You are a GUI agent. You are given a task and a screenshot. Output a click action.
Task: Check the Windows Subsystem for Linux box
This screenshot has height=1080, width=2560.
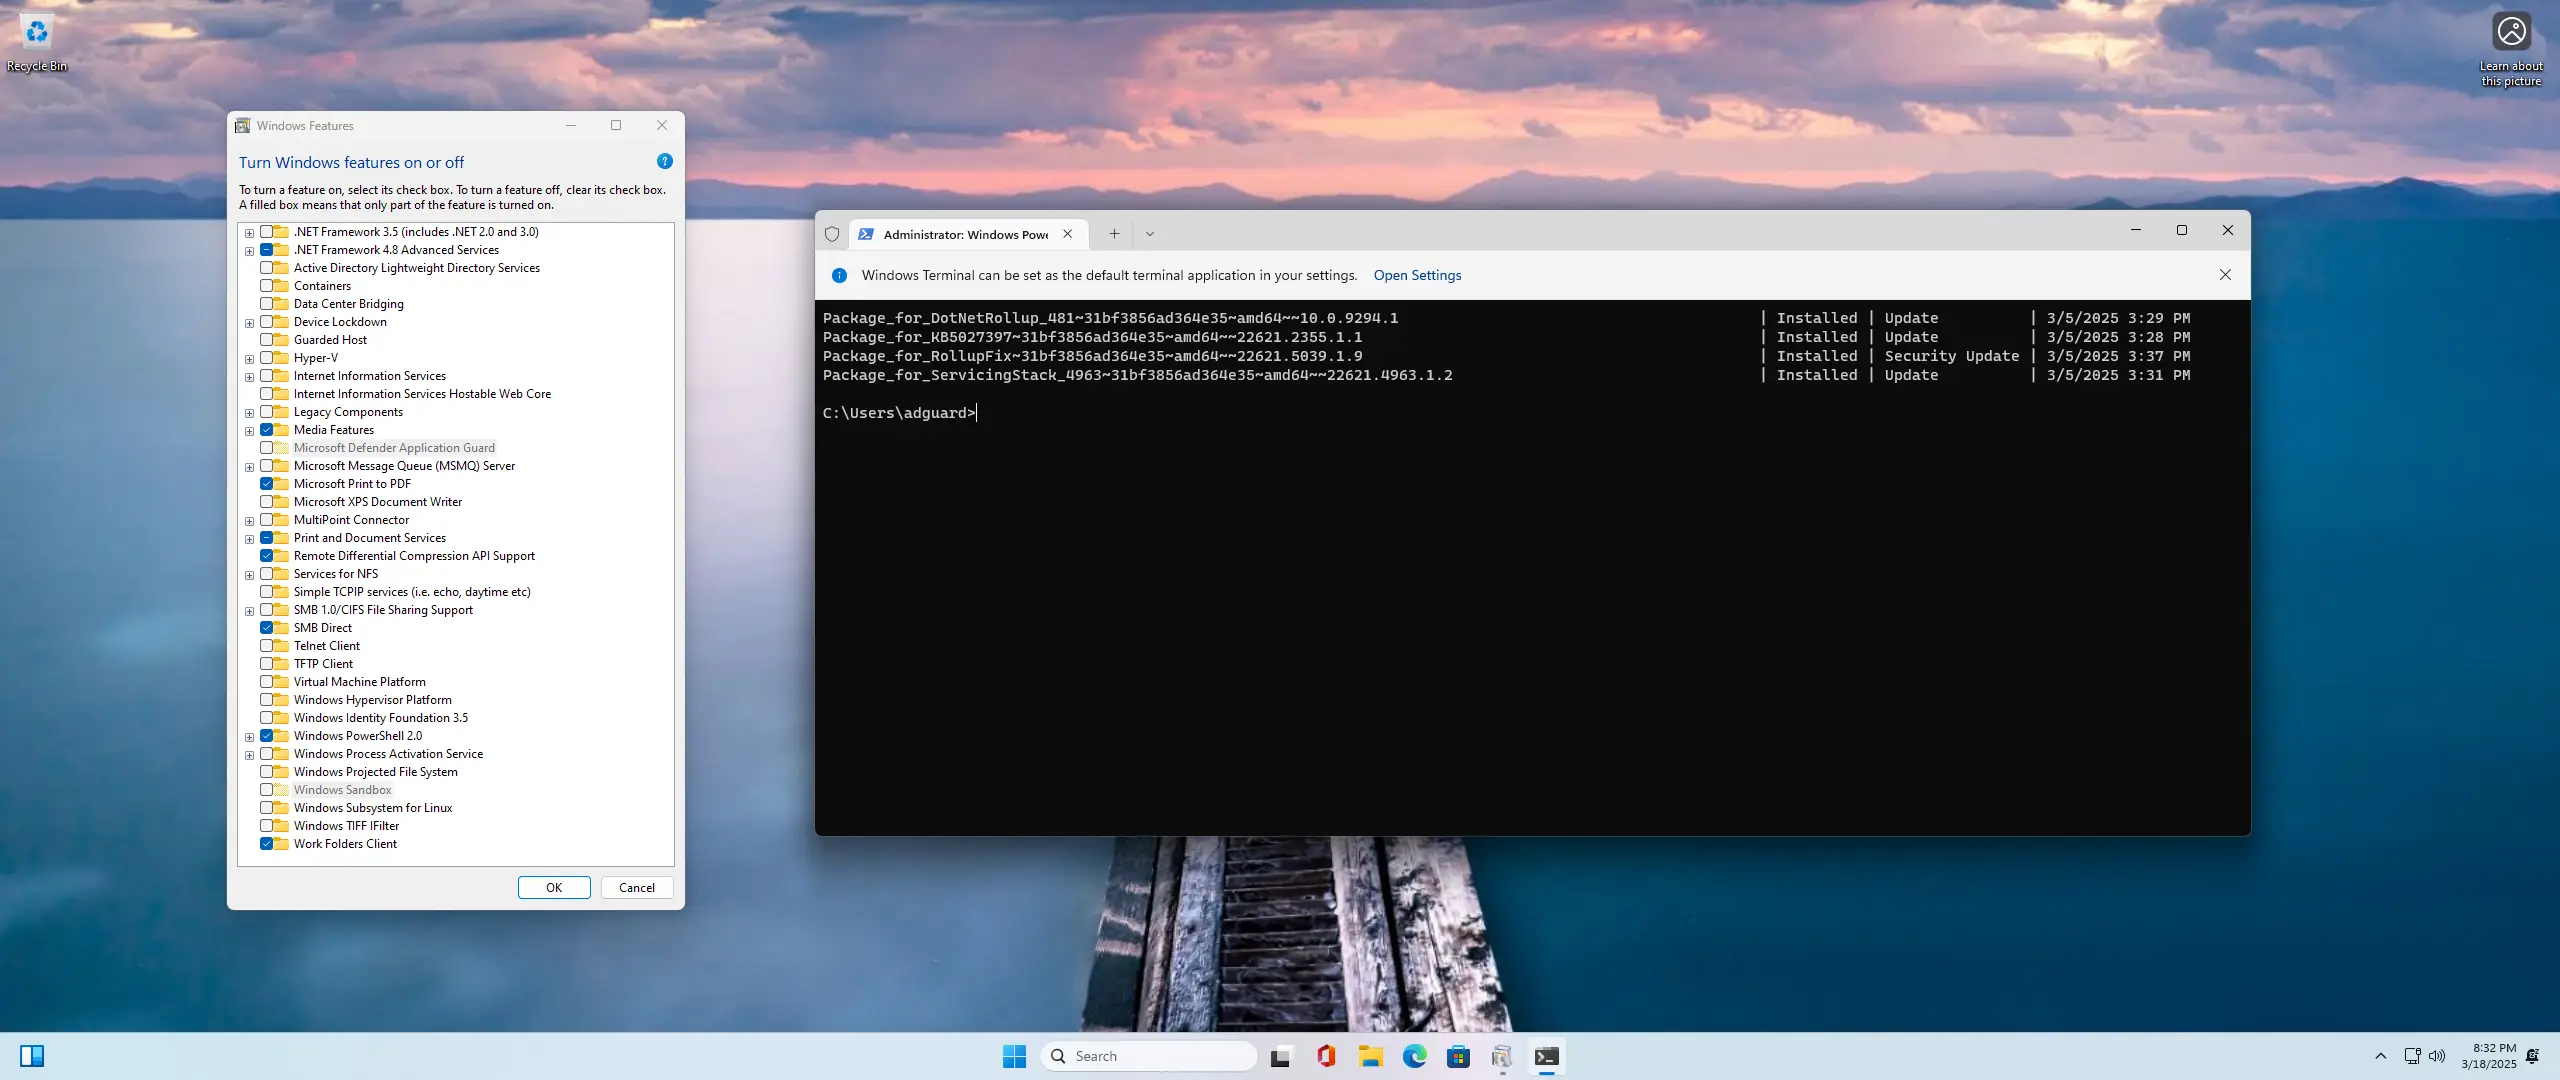coord(267,808)
